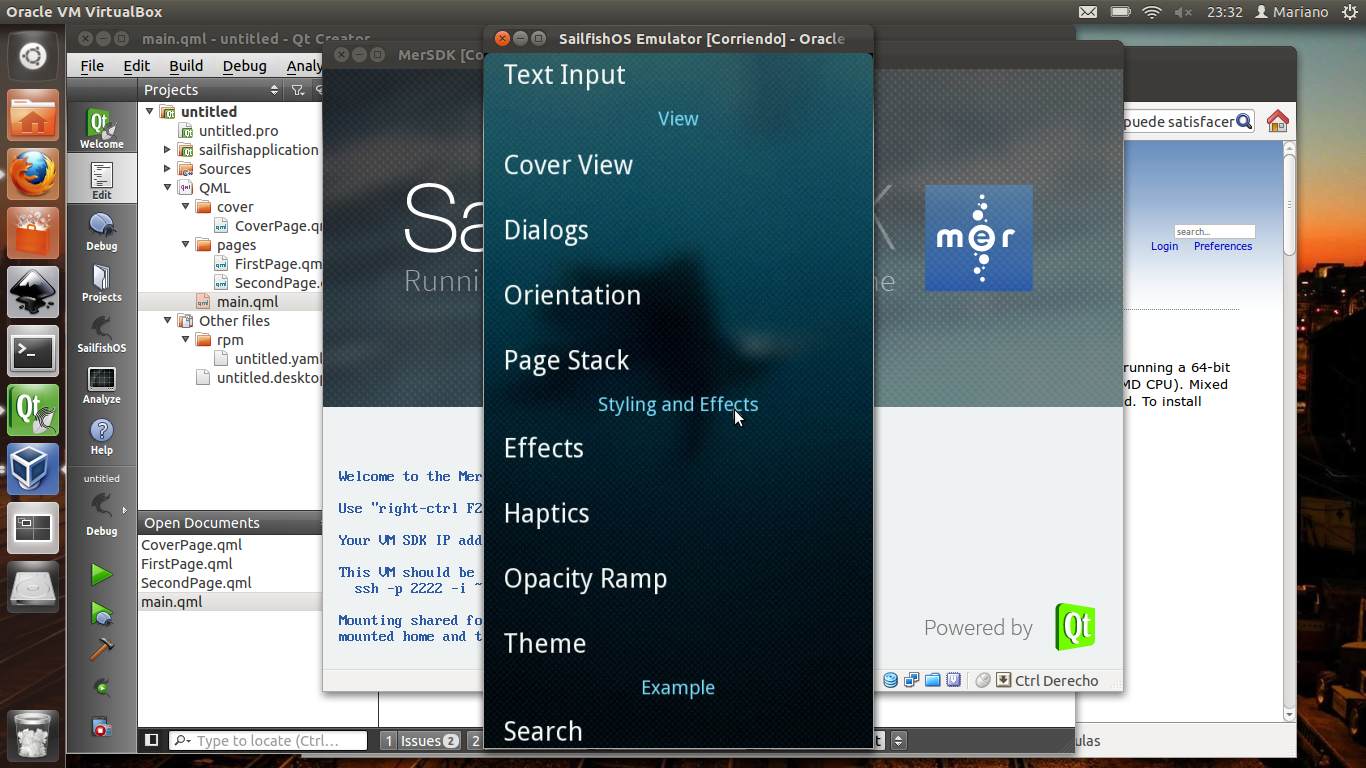Tap Theme in emulator list
This screenshot has height=768, width=1366.
tap(545, 643)
